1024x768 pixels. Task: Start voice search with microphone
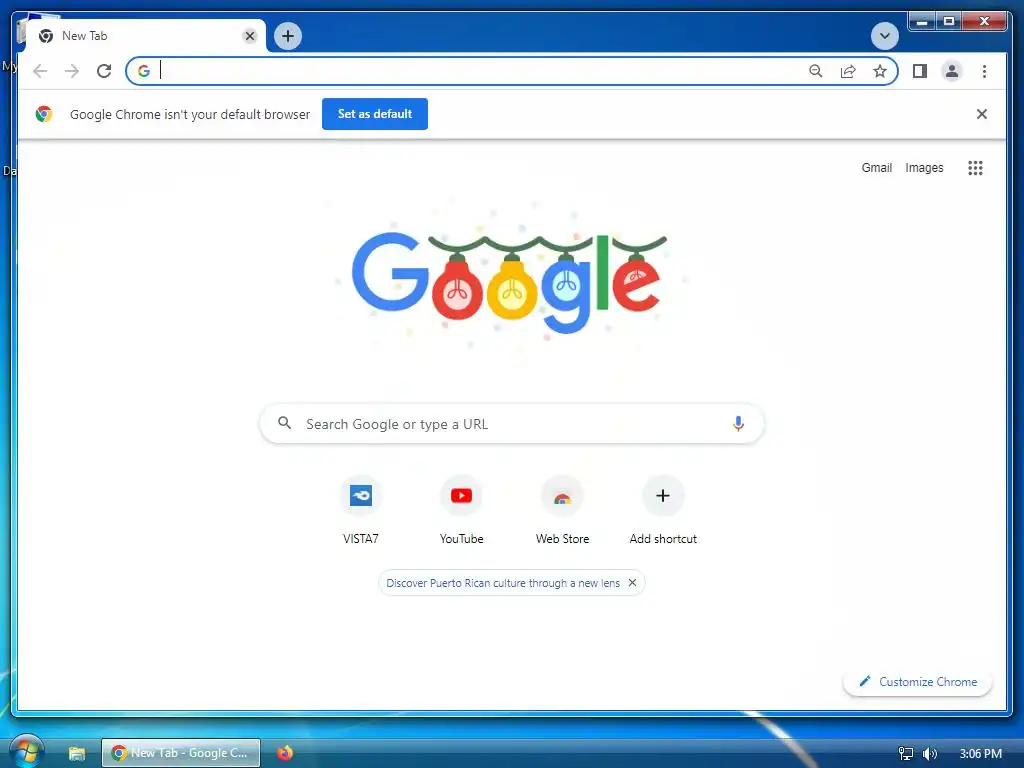[x=738, y=424]
